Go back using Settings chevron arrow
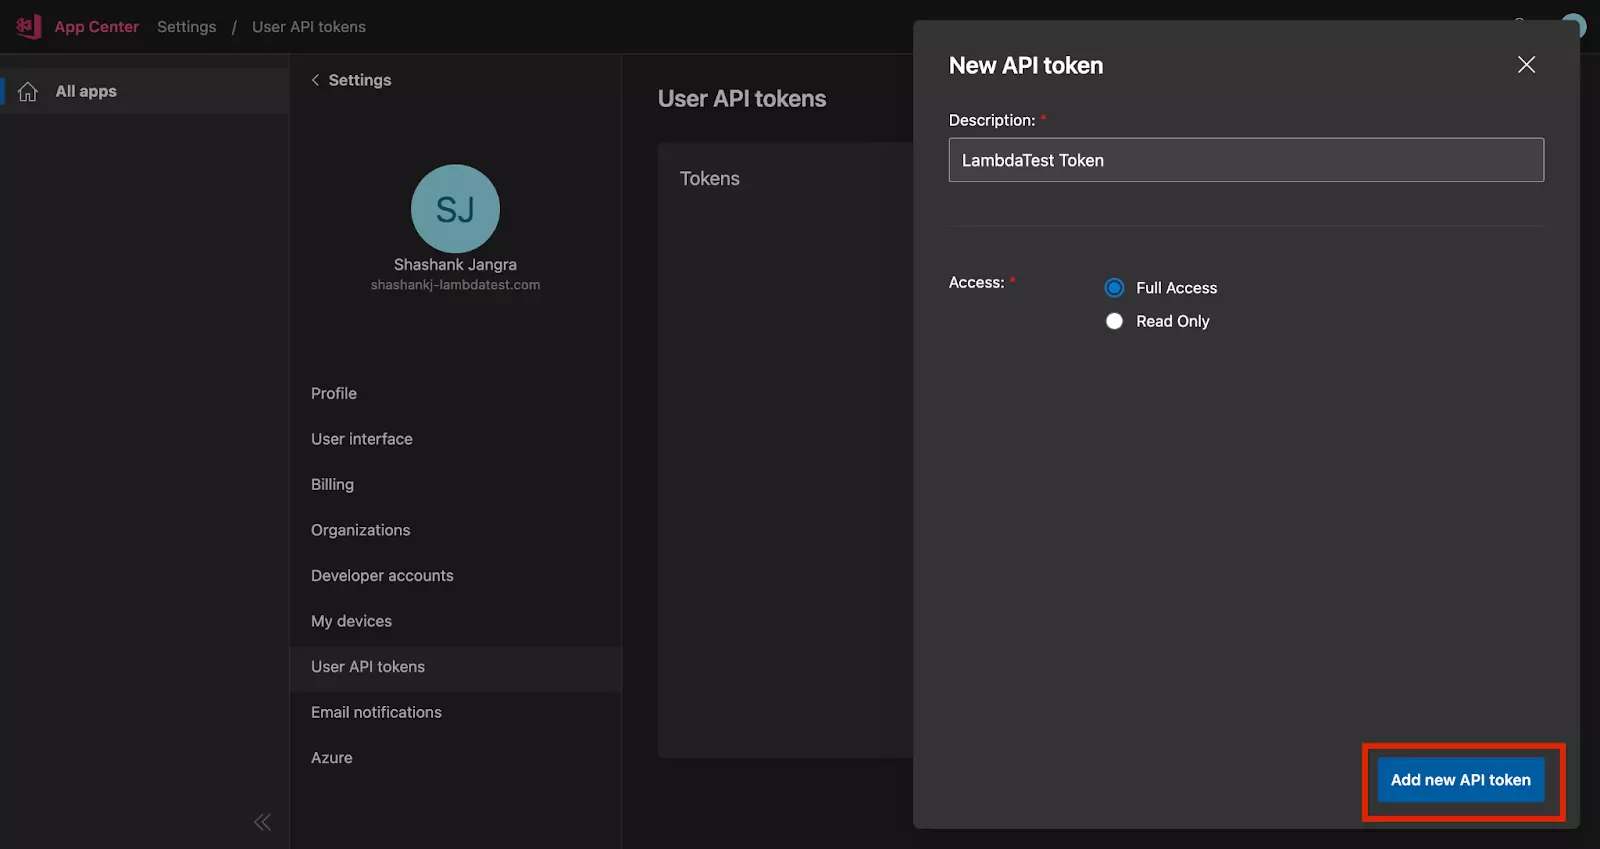 (316, 80)
